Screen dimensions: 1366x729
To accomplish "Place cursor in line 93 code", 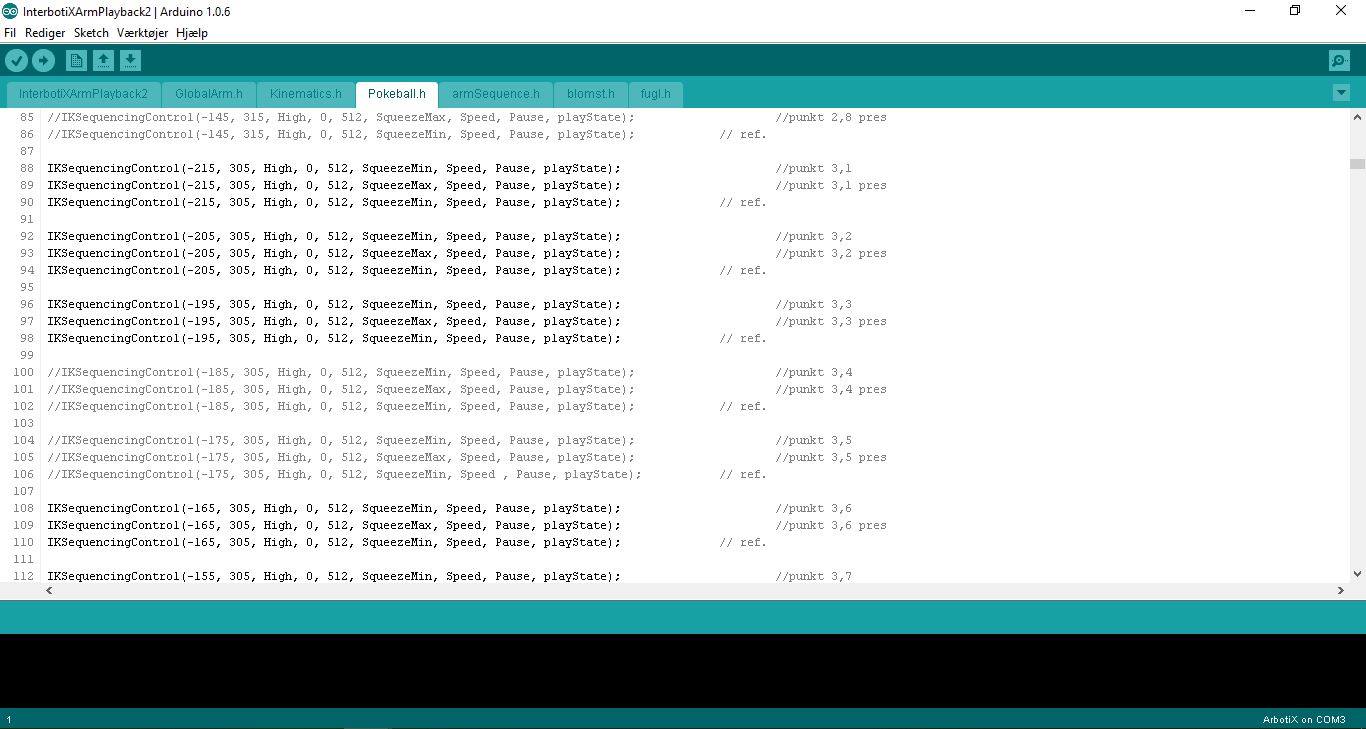I will pos(333,253).
